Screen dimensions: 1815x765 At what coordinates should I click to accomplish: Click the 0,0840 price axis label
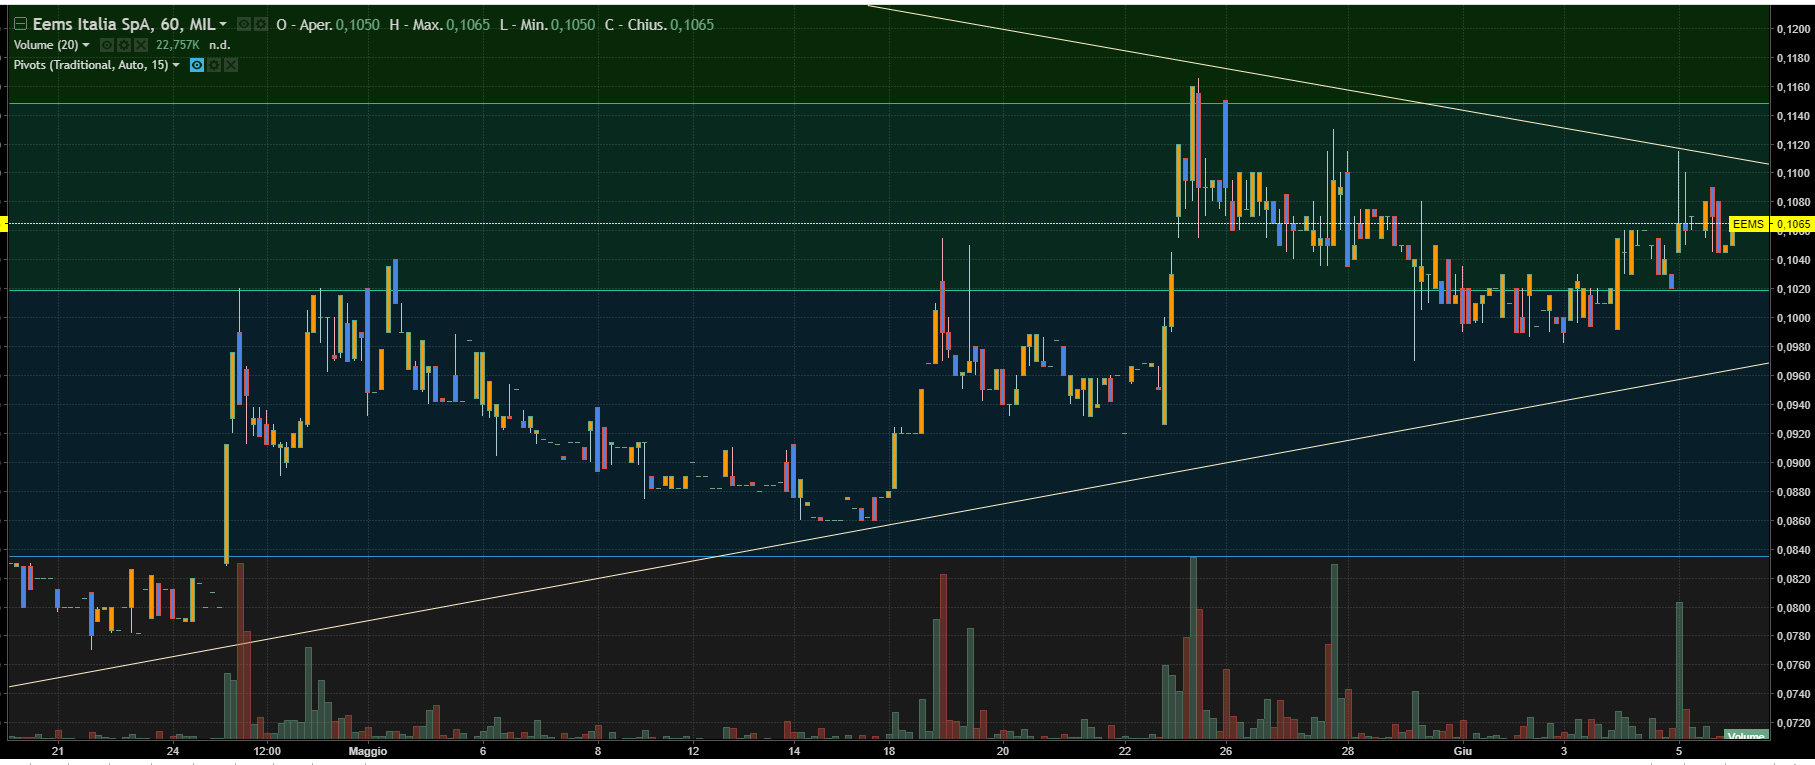click(1793, 550)
